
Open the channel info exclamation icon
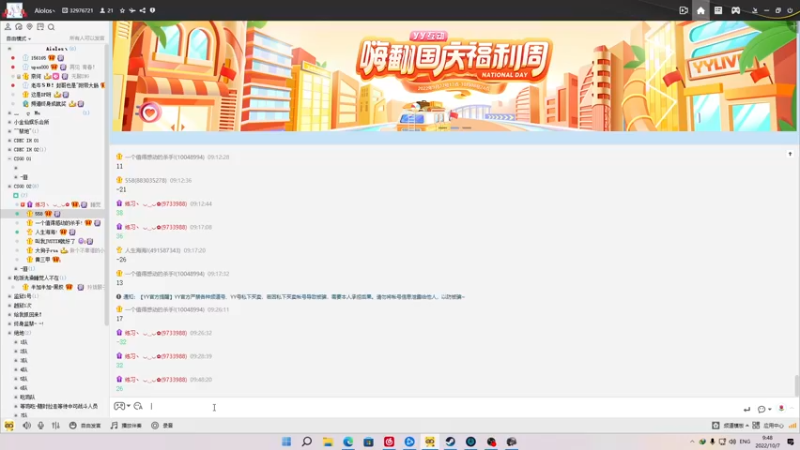pos(152,10)
